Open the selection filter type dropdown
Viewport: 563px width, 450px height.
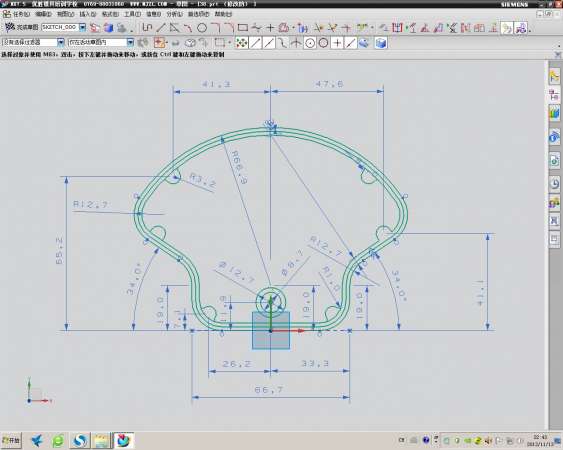61,43
